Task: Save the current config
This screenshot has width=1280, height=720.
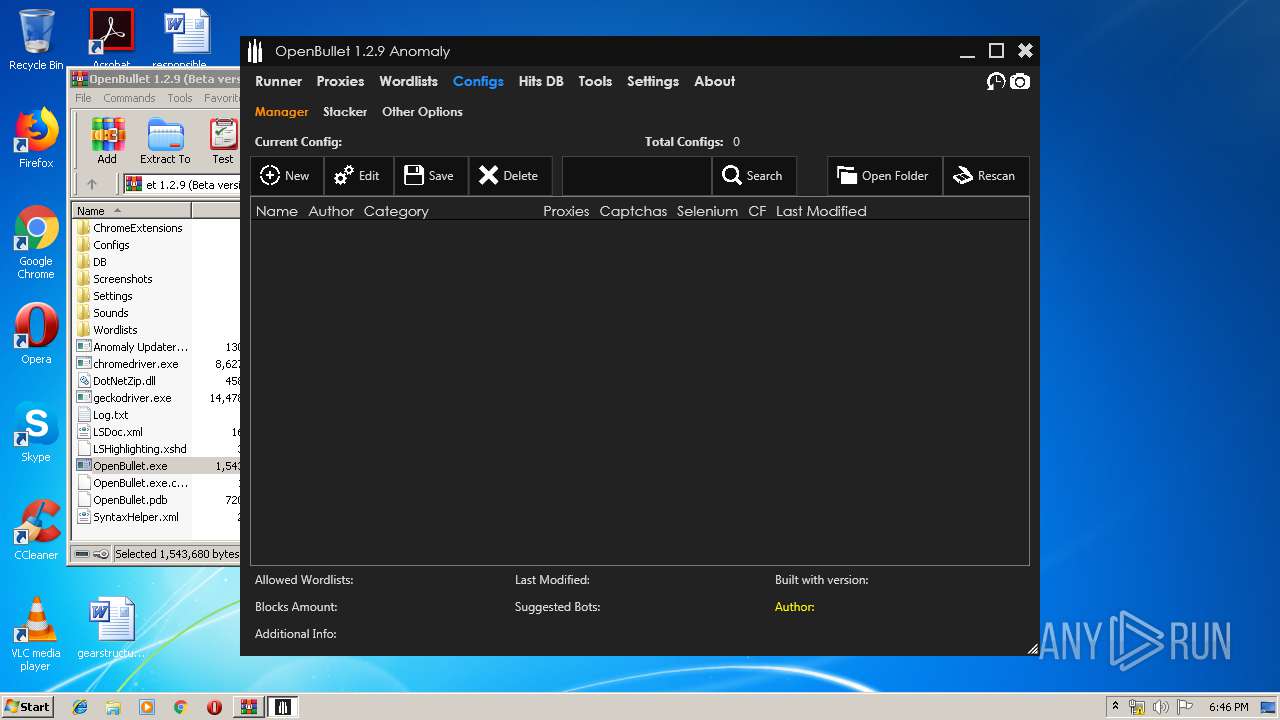Action: click(x=430, y=176)
